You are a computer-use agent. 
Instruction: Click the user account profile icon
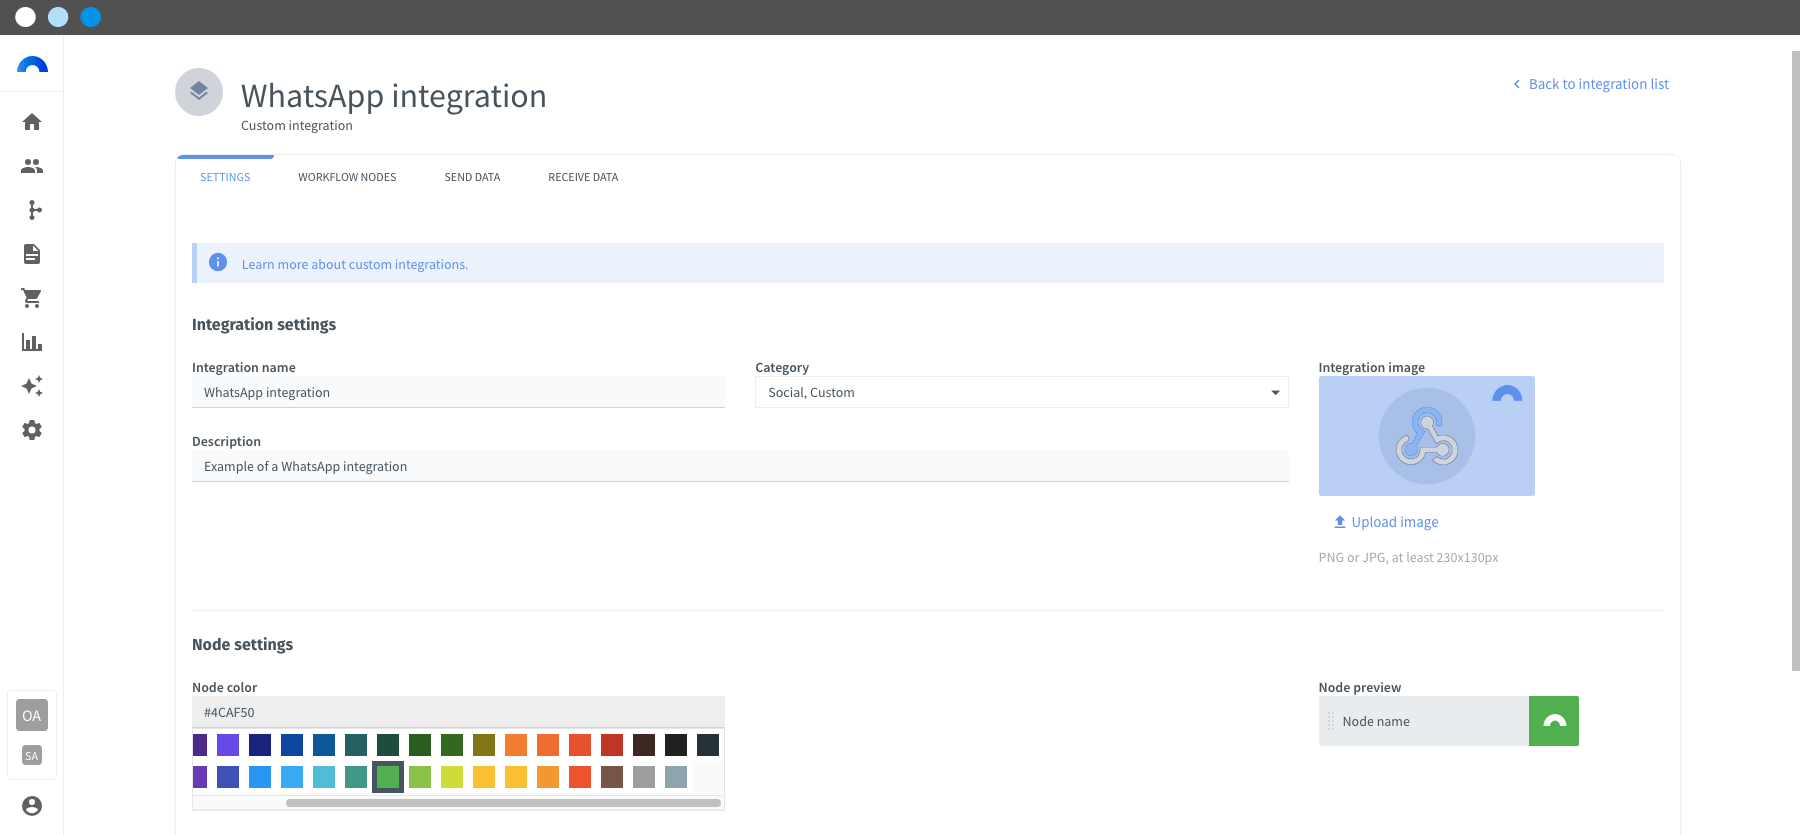[x=32, y=806]
